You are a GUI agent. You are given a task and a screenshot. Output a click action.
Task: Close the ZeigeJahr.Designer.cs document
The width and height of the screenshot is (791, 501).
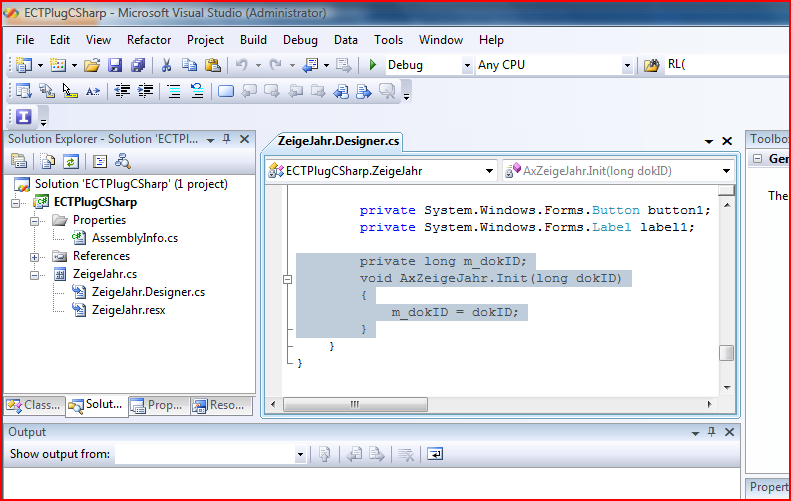pyautogui.click(x=727, y=141)
